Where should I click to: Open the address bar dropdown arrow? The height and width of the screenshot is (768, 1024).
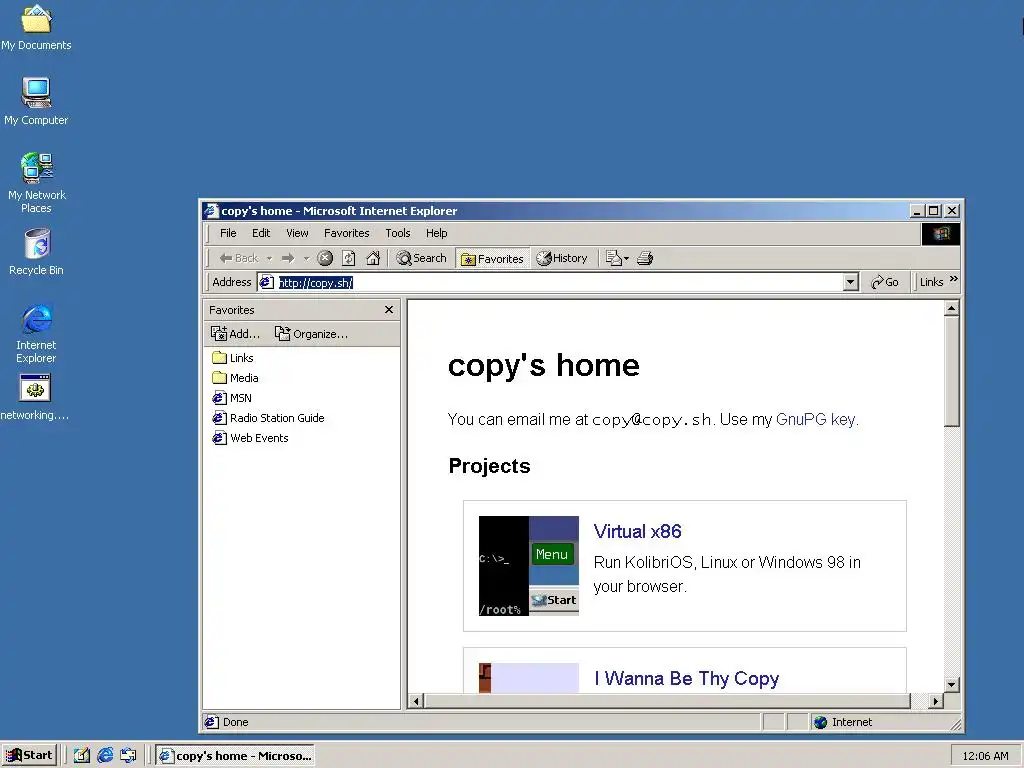[x=850, y=282]
